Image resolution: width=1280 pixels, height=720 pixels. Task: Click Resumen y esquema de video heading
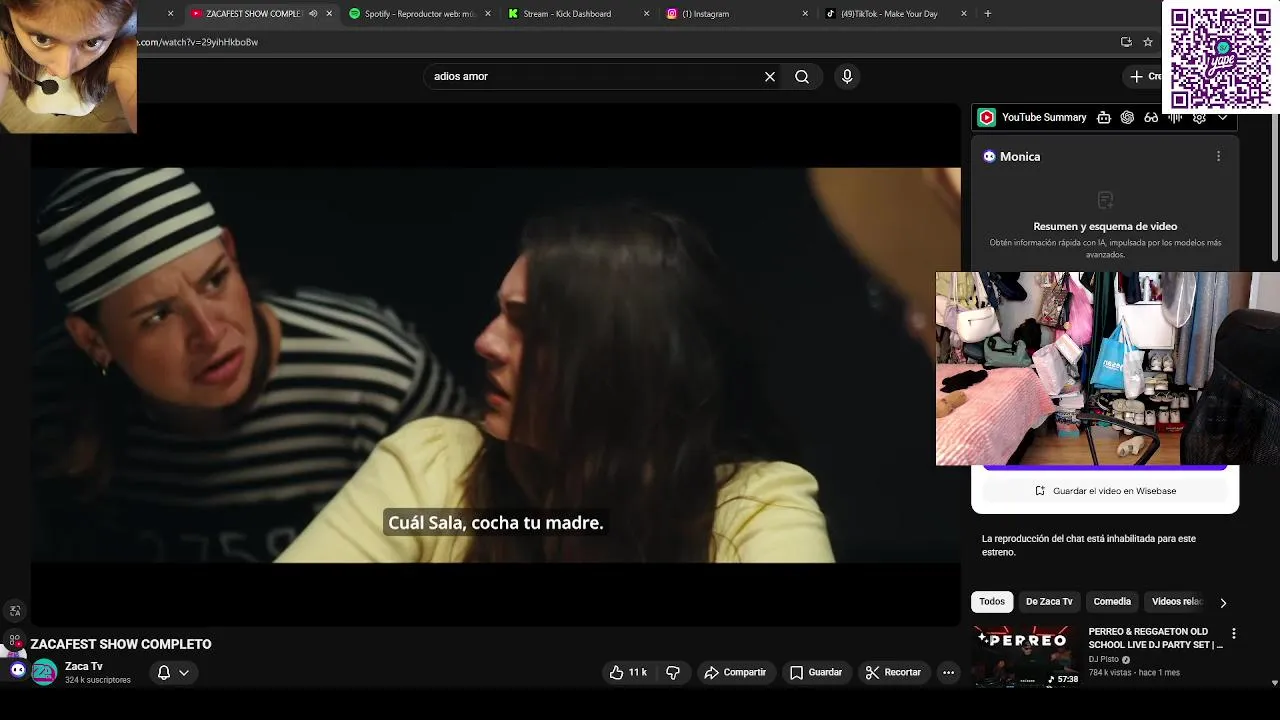pyautogui.click(x=1105, y=226)
